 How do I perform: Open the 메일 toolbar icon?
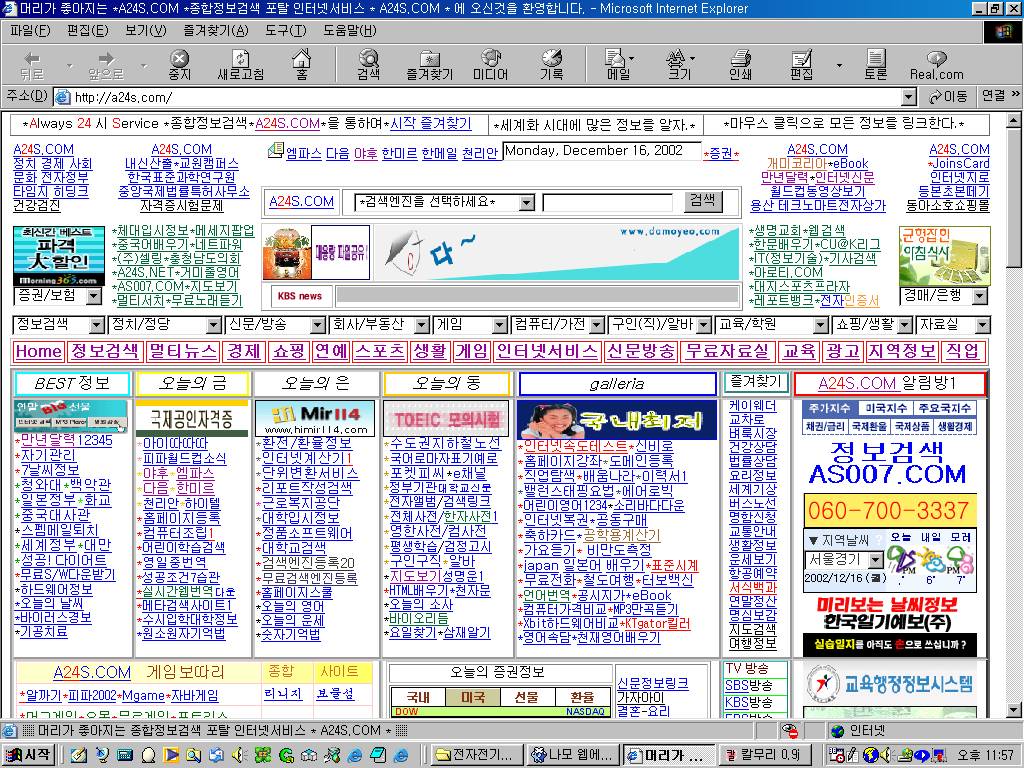tap(618, 65)
